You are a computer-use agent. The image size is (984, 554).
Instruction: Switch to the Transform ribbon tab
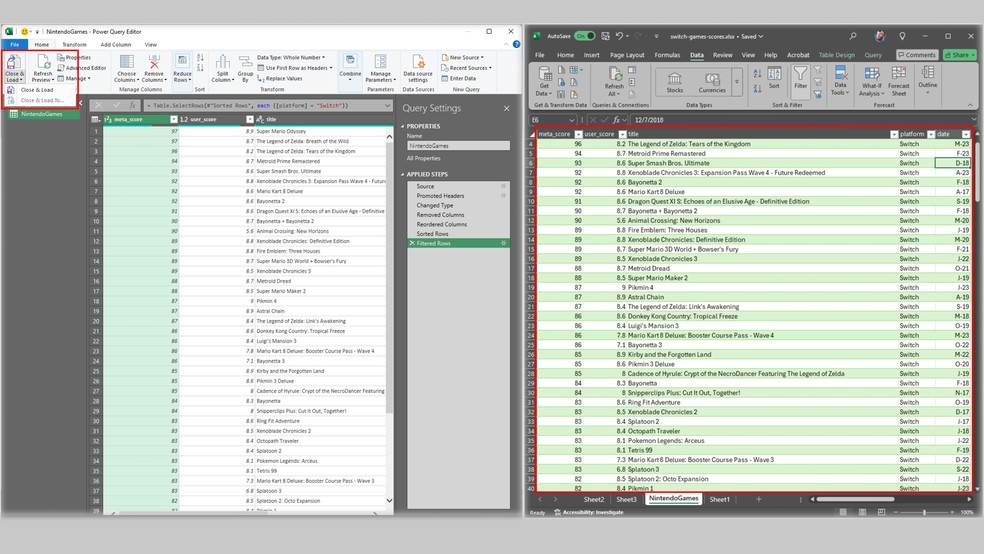coord(74,45)
